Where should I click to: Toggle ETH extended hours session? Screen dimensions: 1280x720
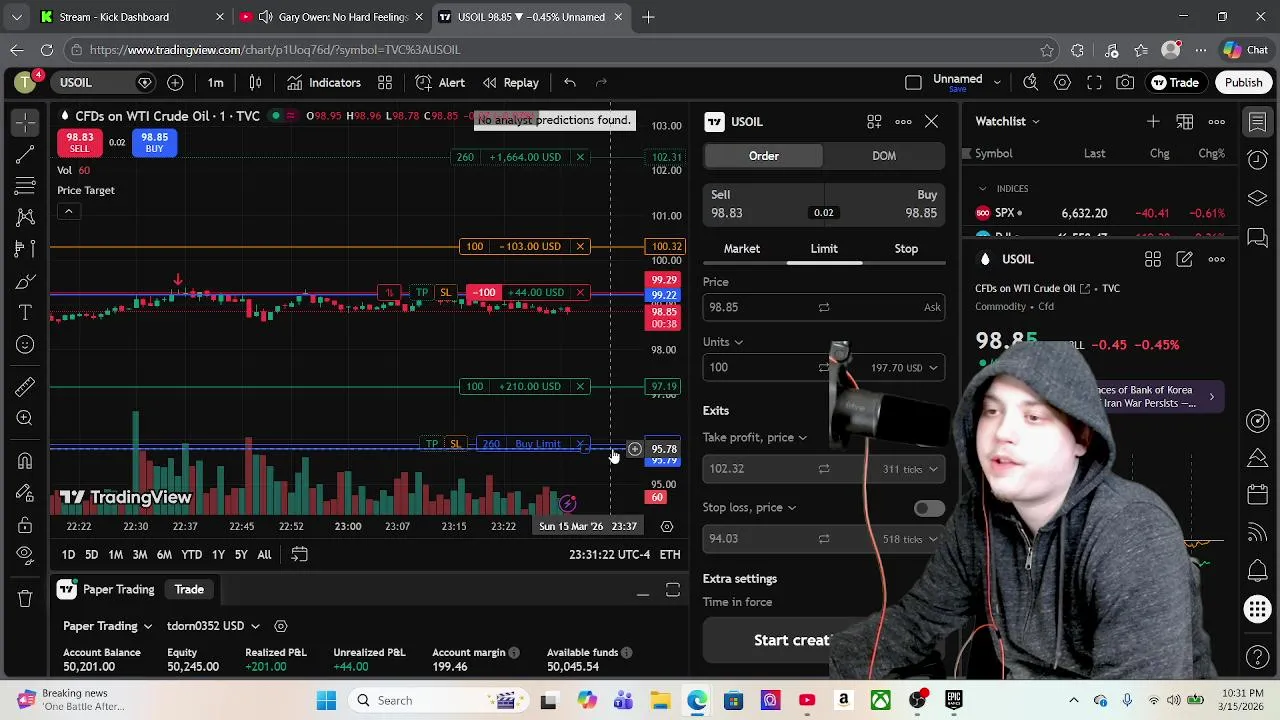pos(670,554)
